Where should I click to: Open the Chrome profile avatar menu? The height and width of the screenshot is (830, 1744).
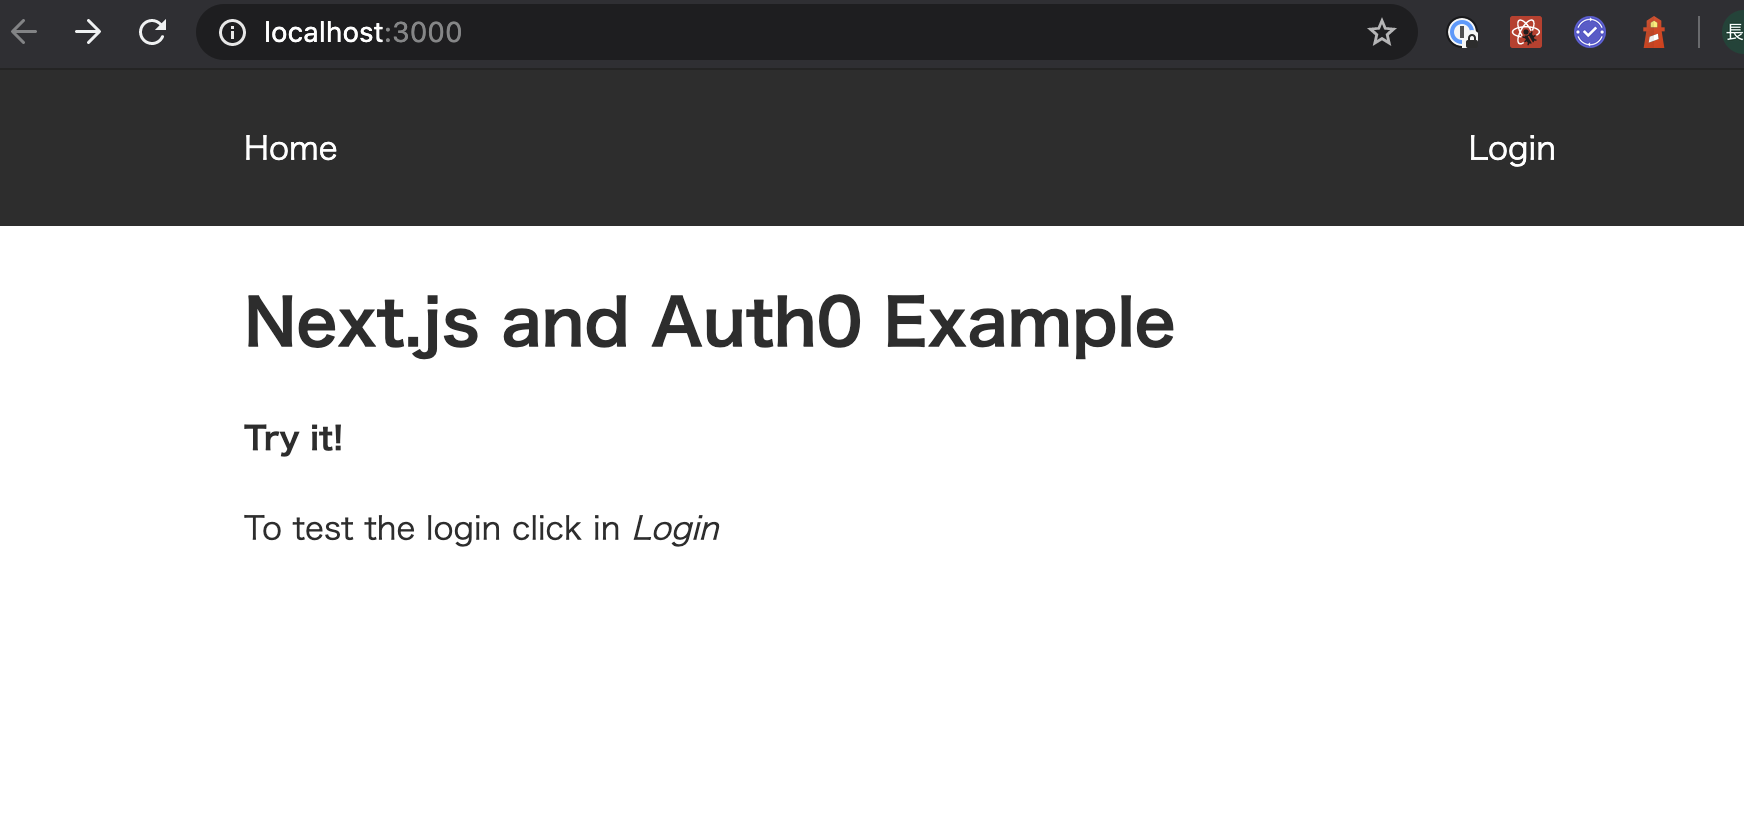pyautogui.click(x=1735, y=33)
